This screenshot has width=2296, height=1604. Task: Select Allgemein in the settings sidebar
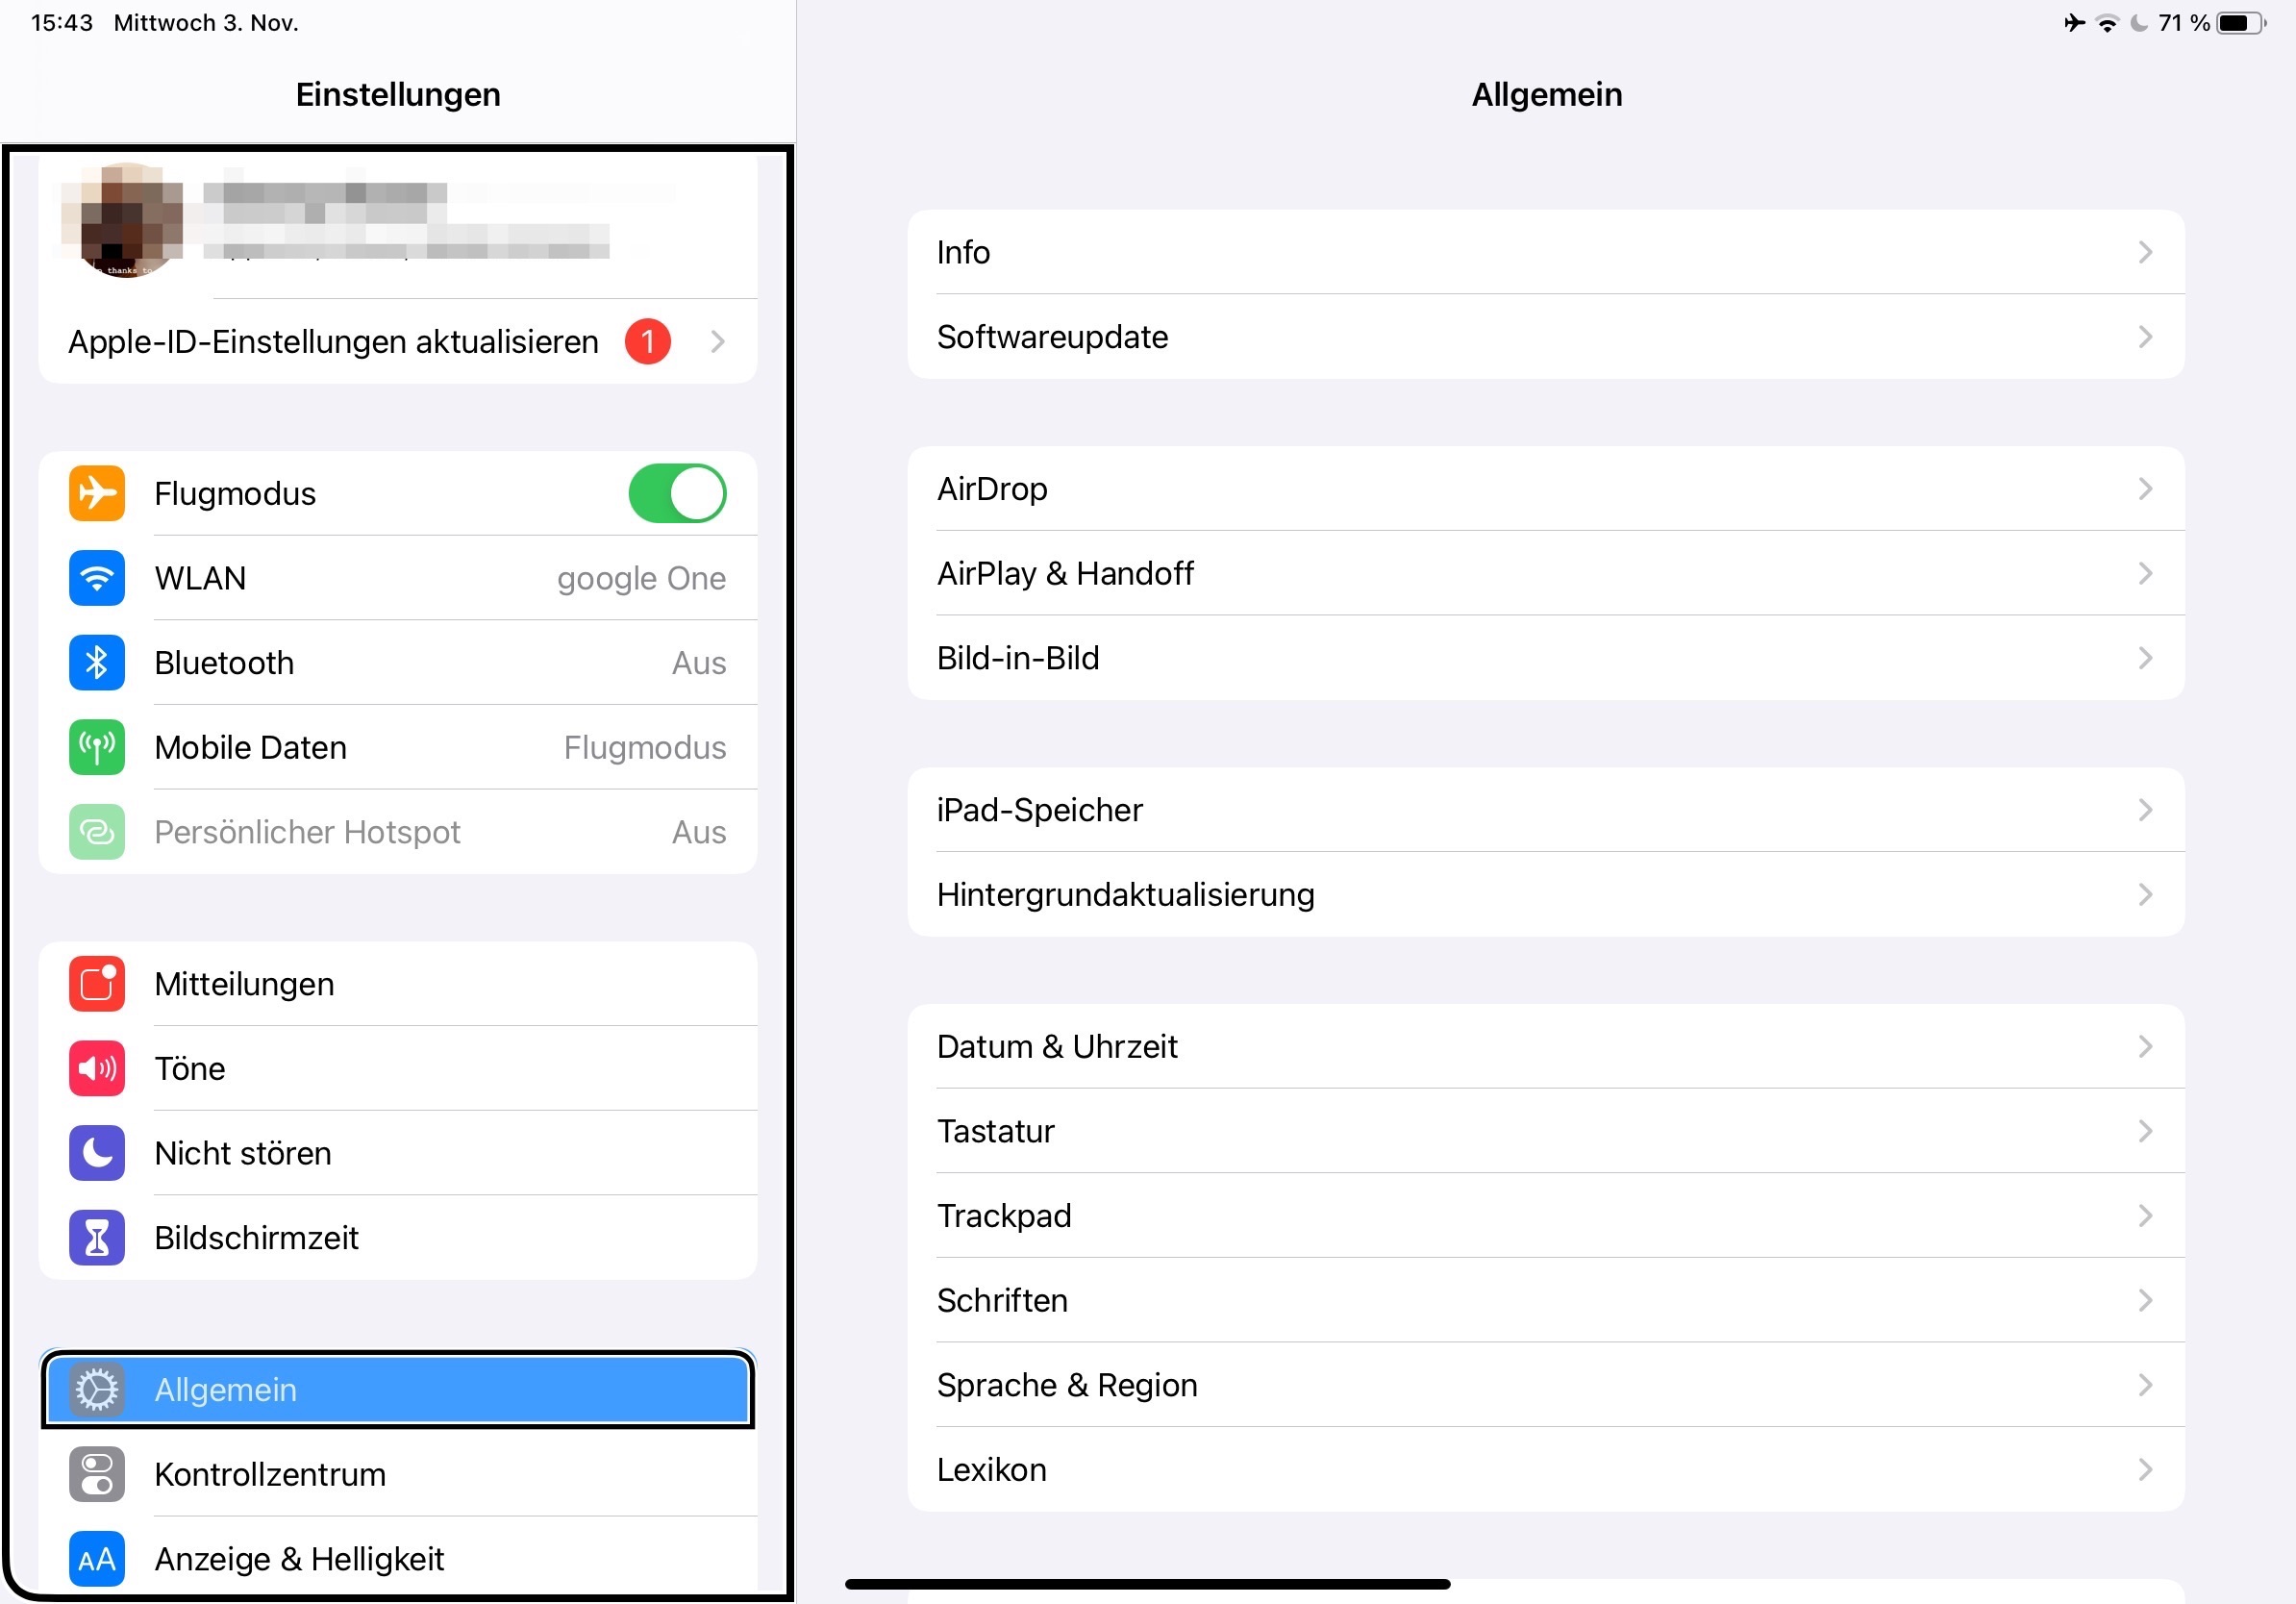pos(397,1389)
